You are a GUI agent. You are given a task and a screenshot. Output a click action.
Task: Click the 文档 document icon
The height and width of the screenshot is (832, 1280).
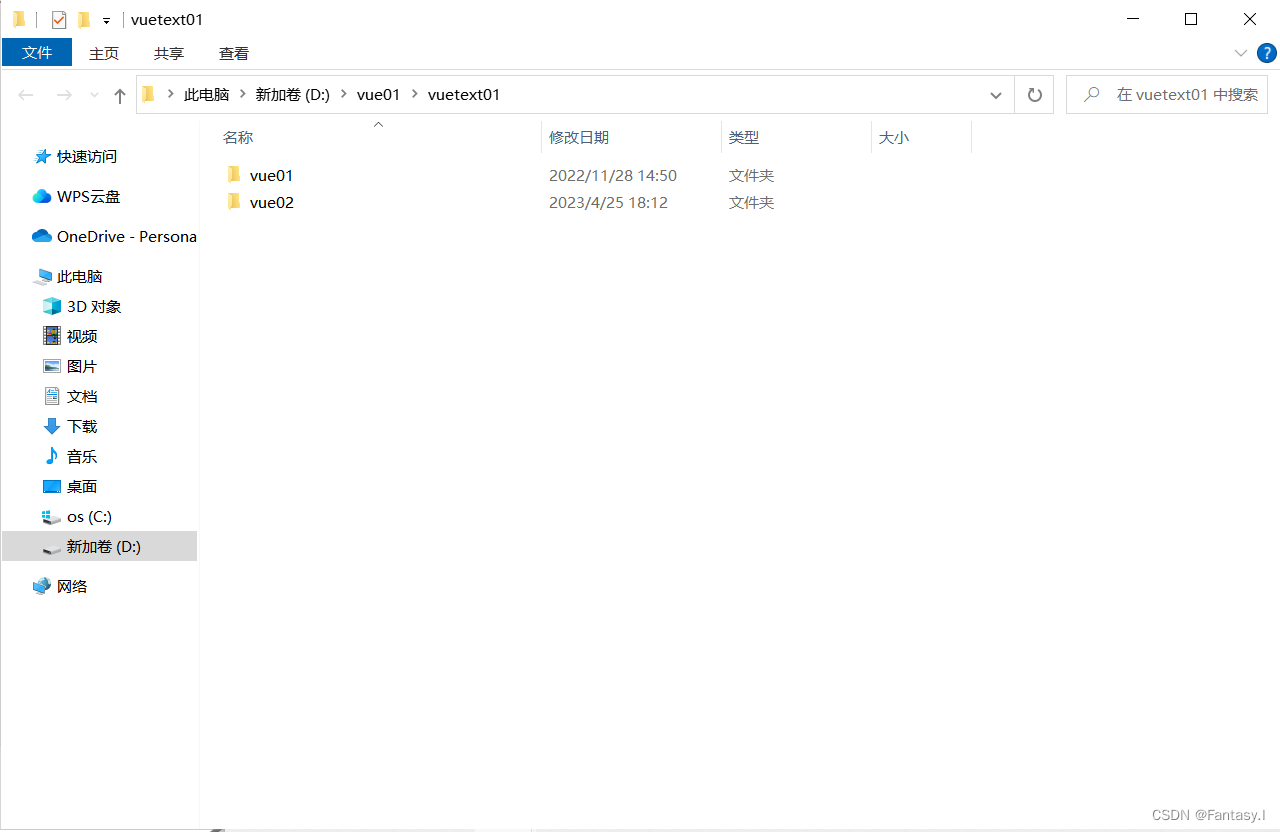(x=52, y=396)
